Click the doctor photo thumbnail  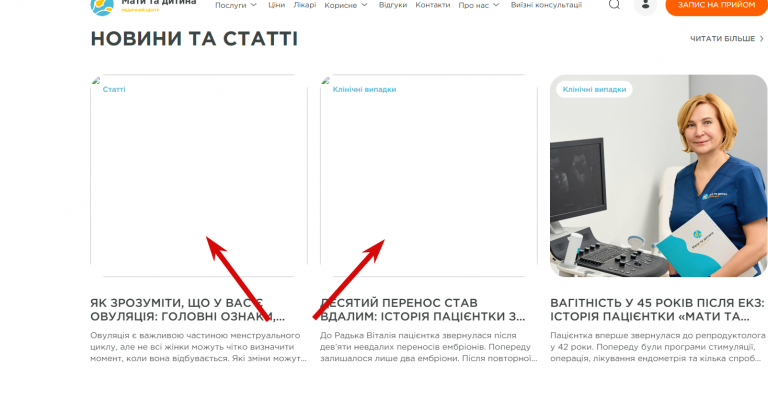[658, 176]
